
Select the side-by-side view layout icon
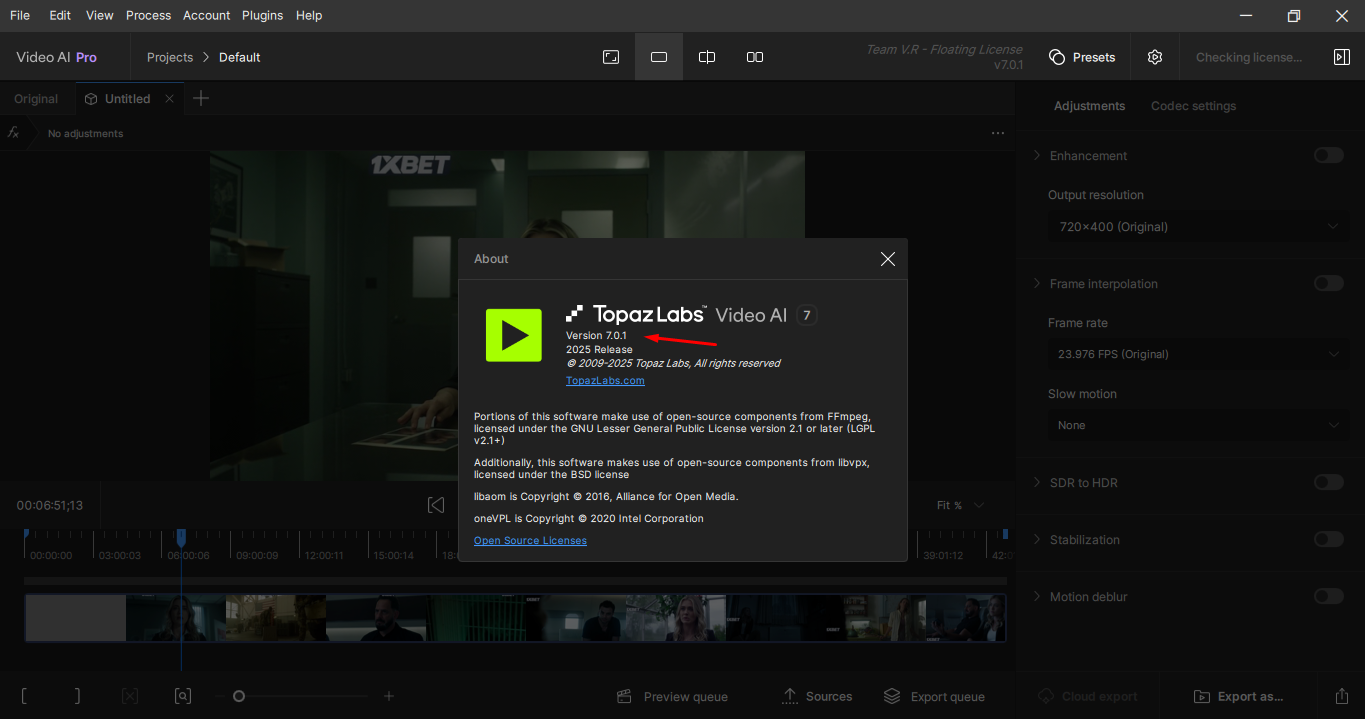pyautogui.click(x=755, y=57)
